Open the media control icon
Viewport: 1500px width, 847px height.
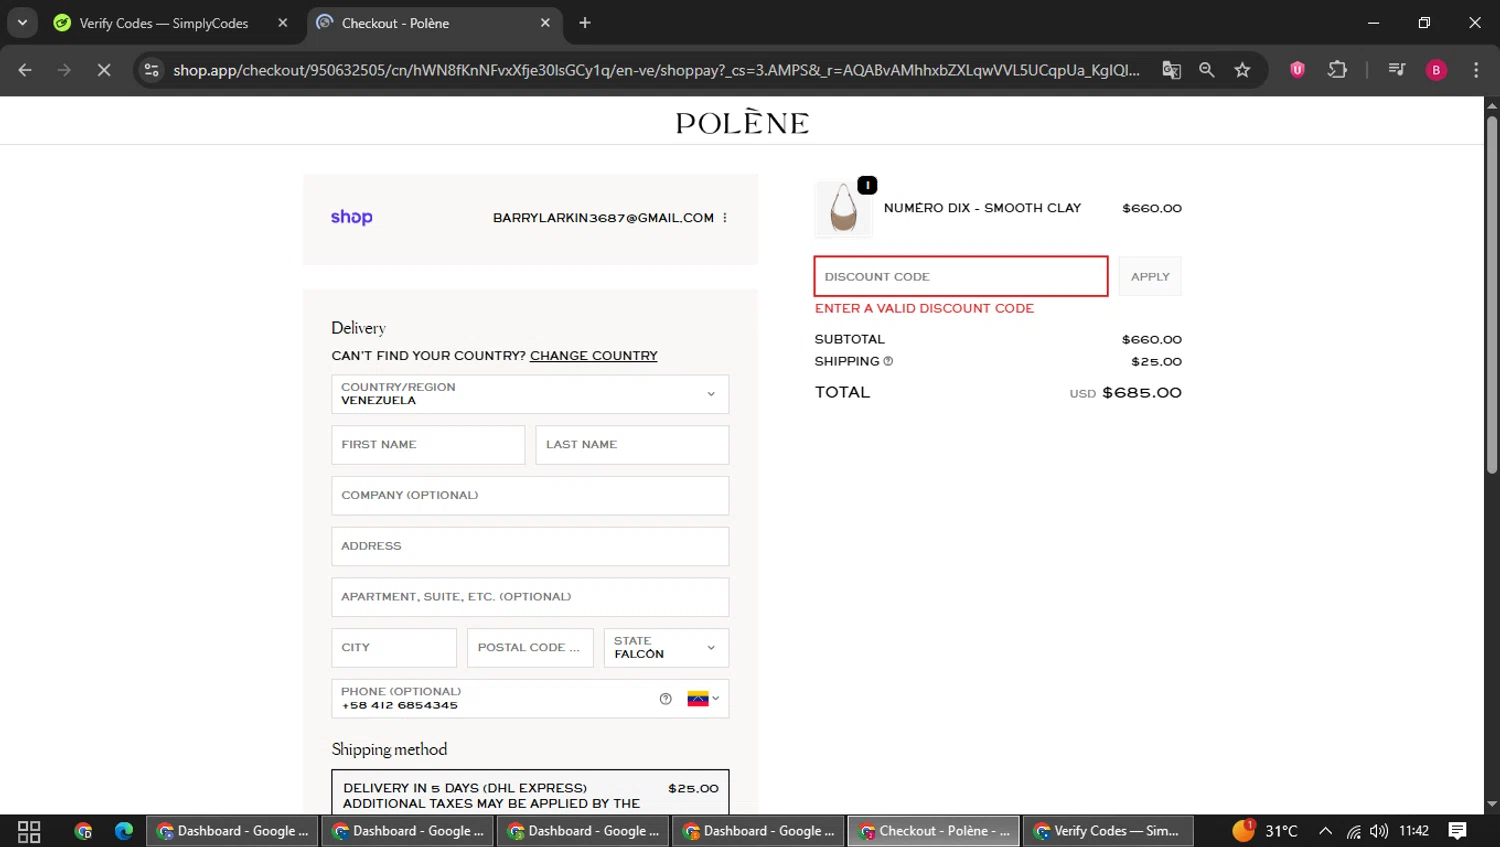click(1397, 70)
